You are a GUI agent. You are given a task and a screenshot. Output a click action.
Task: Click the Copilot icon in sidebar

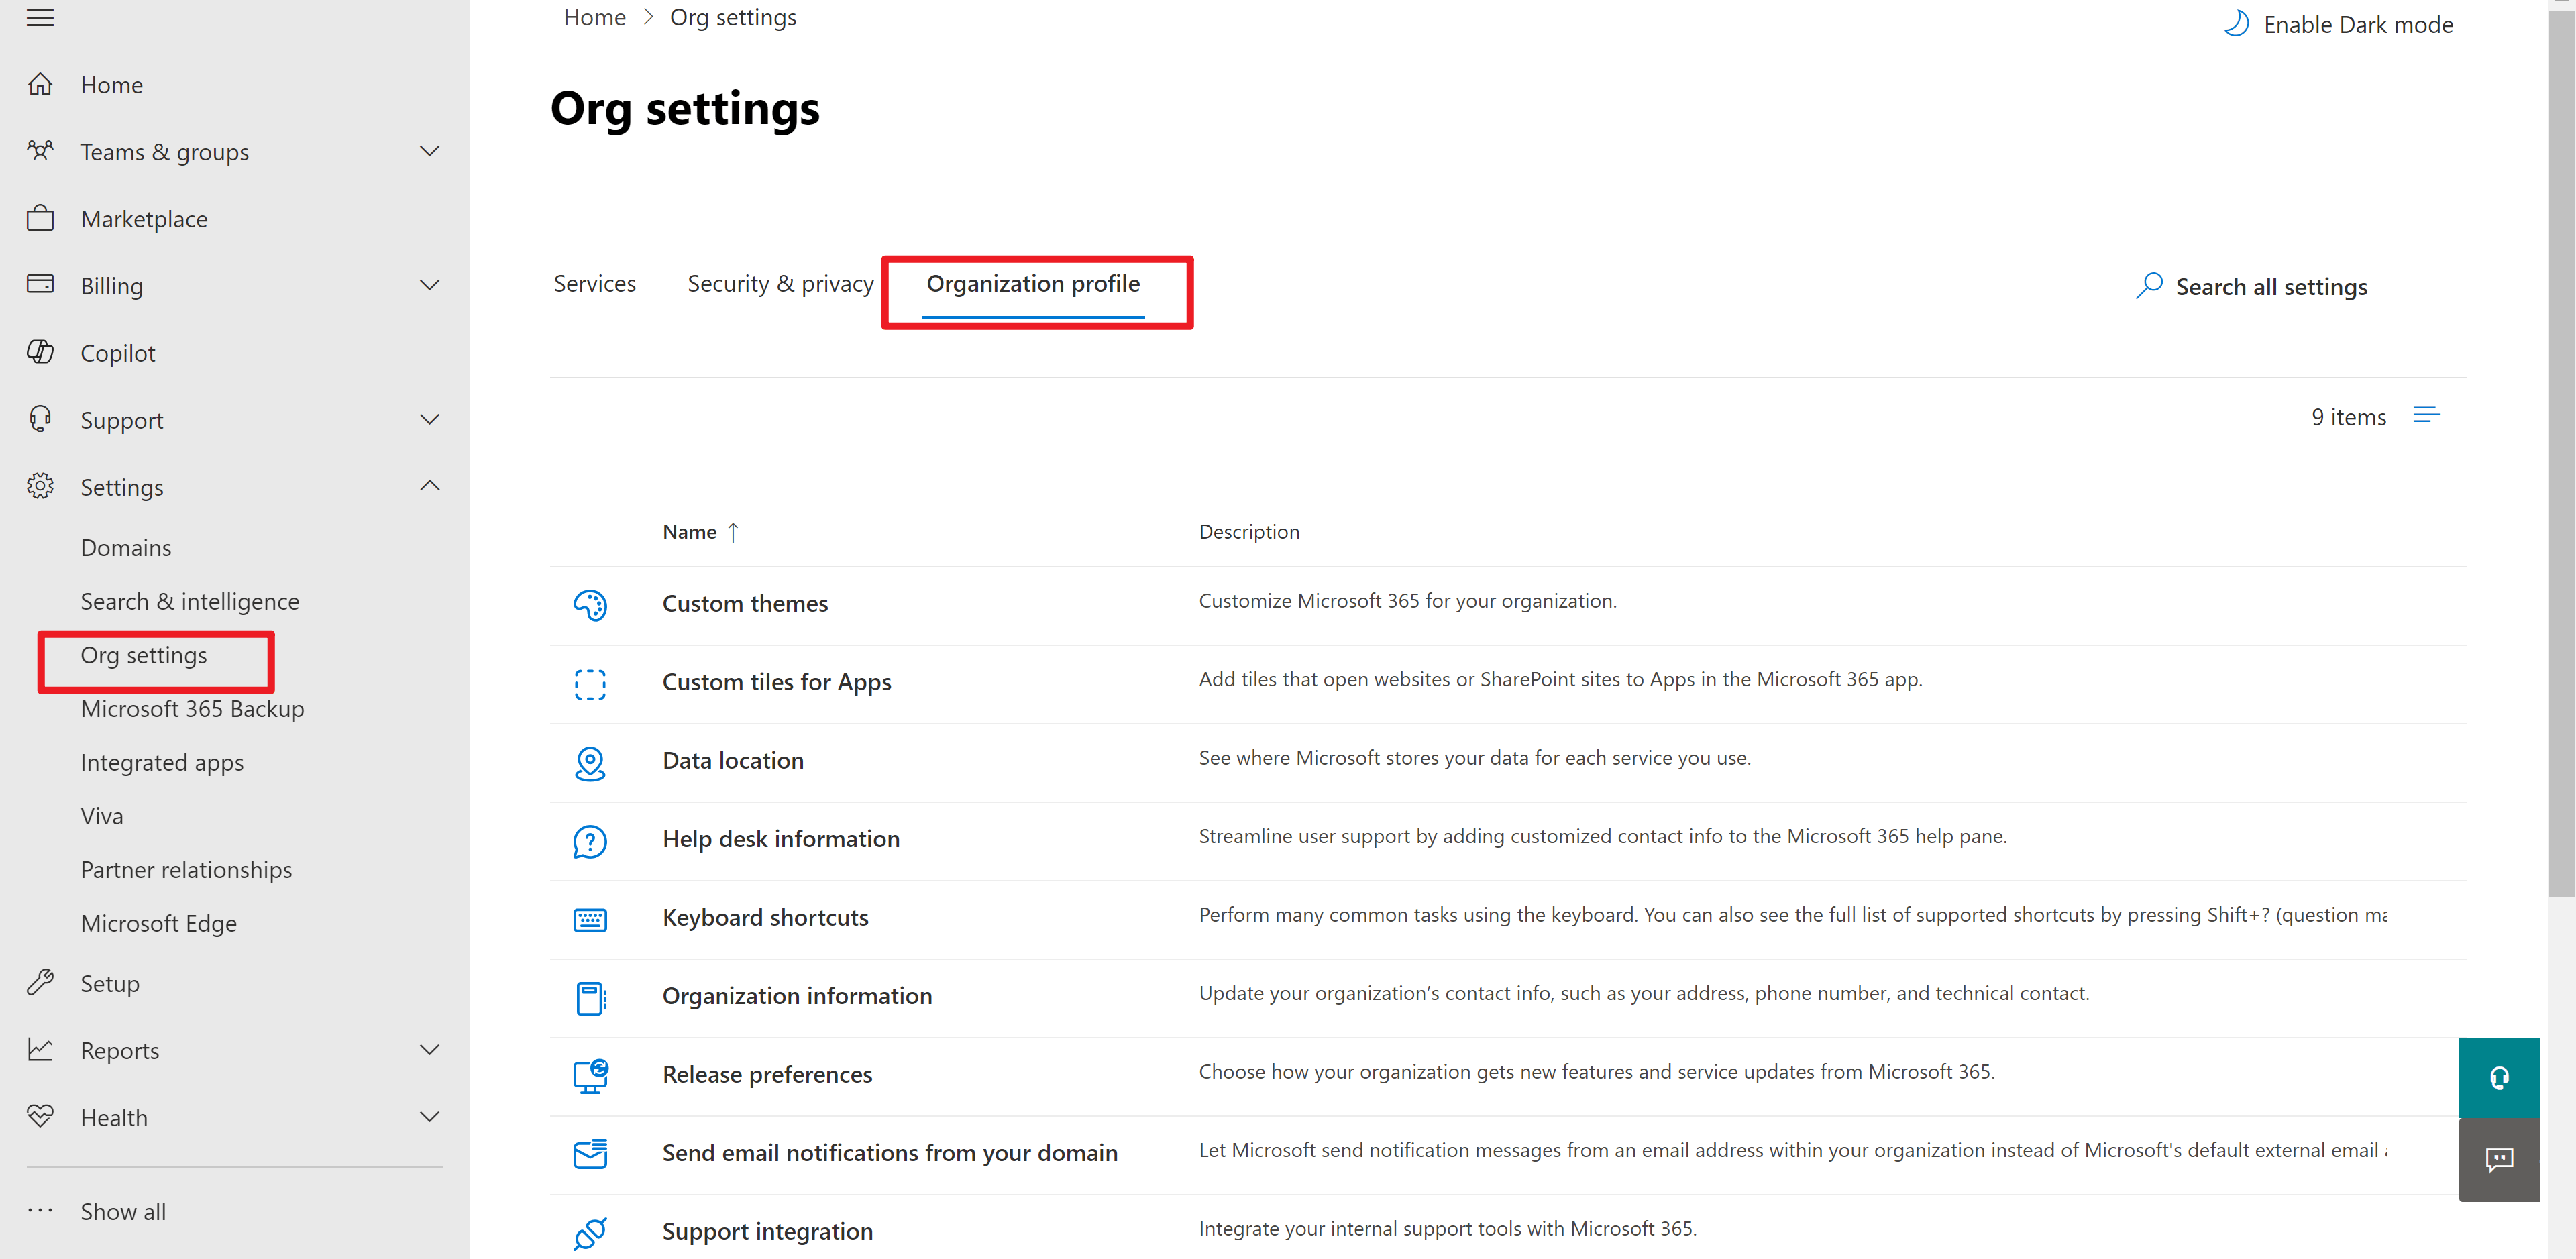[x=40, y=352]
